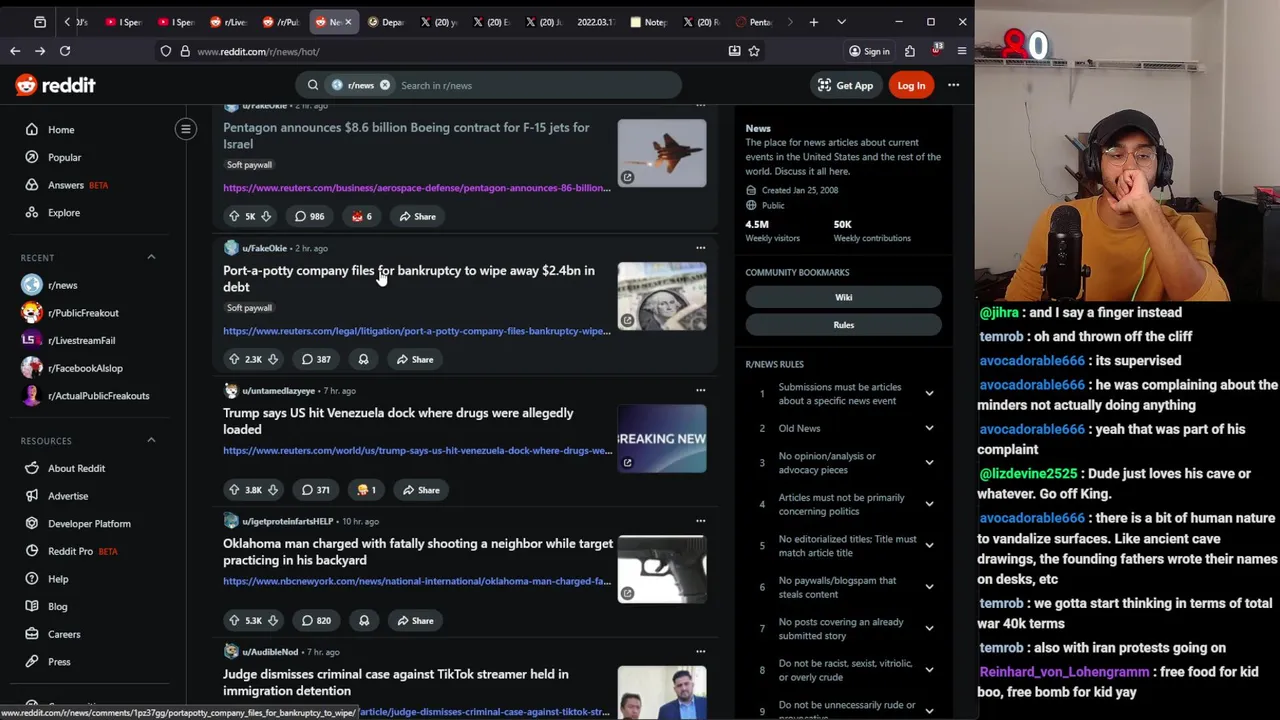Open the Blog link

tap(57, 607)
